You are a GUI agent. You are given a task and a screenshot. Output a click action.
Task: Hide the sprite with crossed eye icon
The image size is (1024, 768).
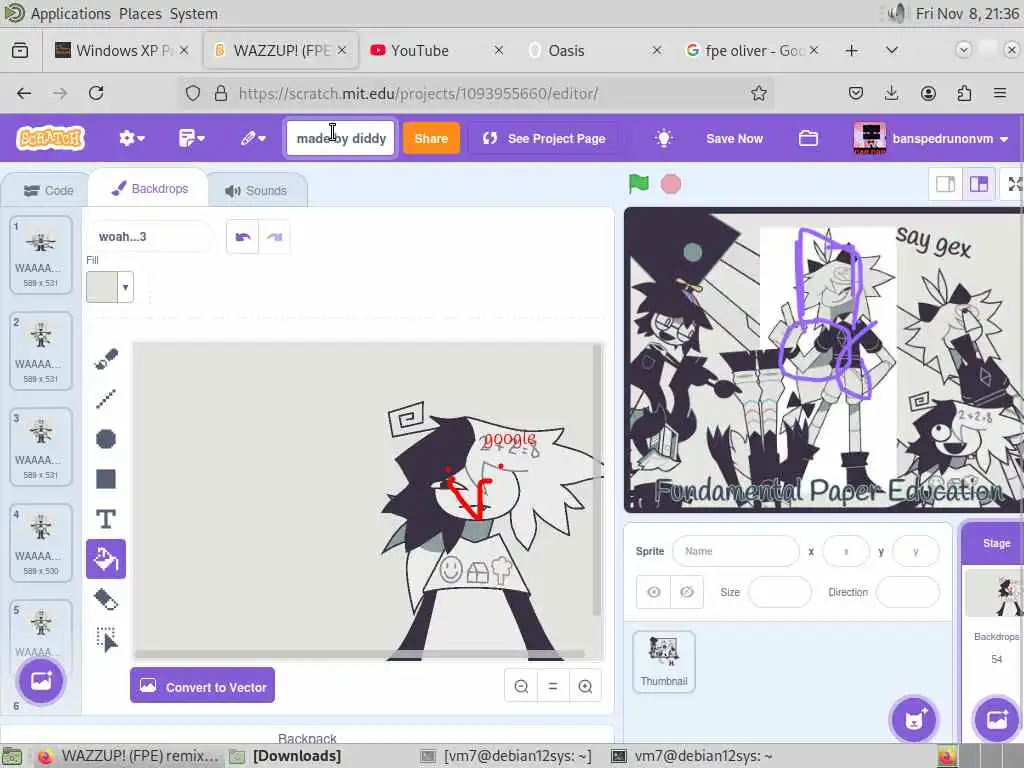click(x=687, y=592)
